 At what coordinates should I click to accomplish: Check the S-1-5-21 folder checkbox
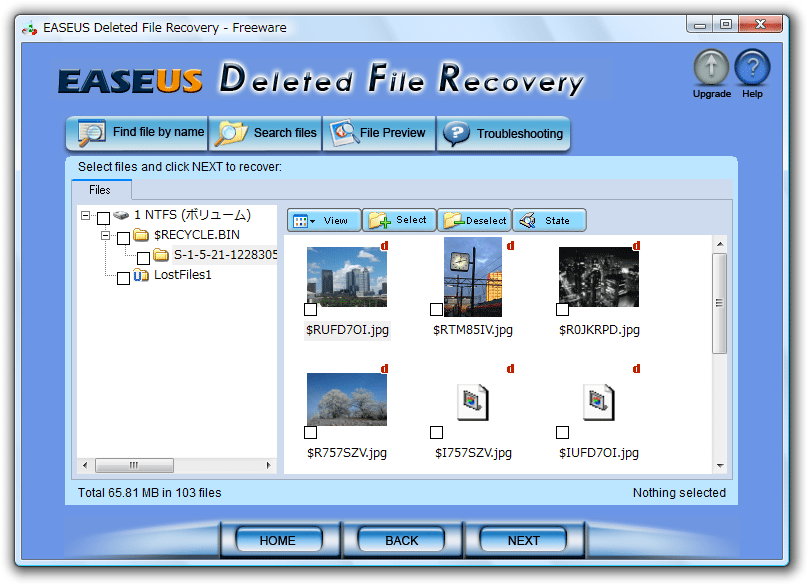coord(143,258)
